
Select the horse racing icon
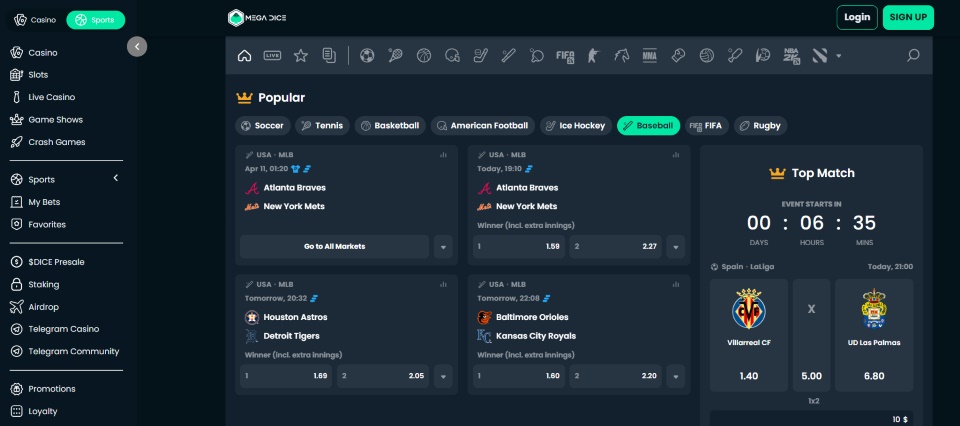click(621, 56)
